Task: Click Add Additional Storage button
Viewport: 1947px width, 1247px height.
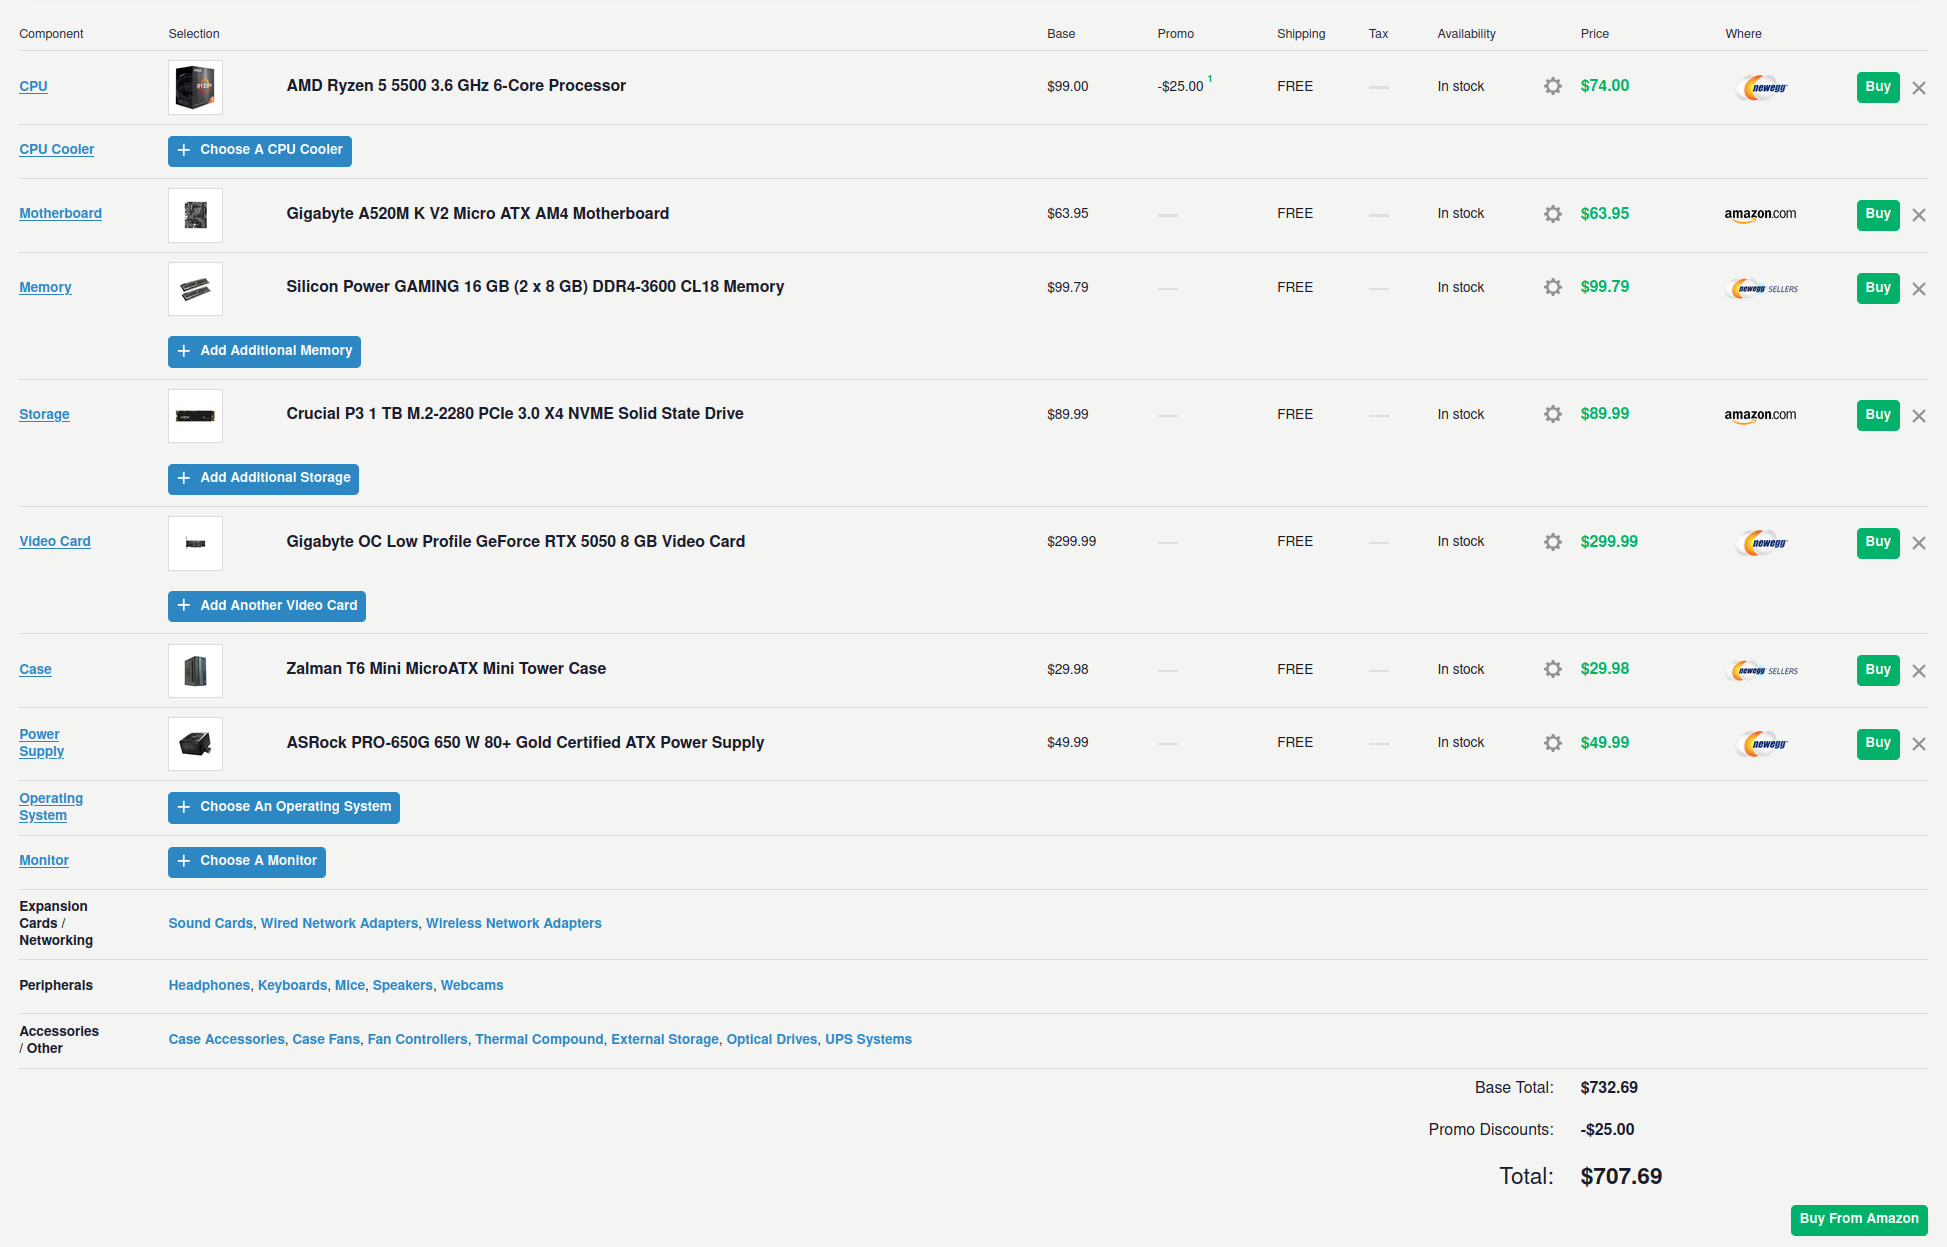Action: (x=263, y=479)
